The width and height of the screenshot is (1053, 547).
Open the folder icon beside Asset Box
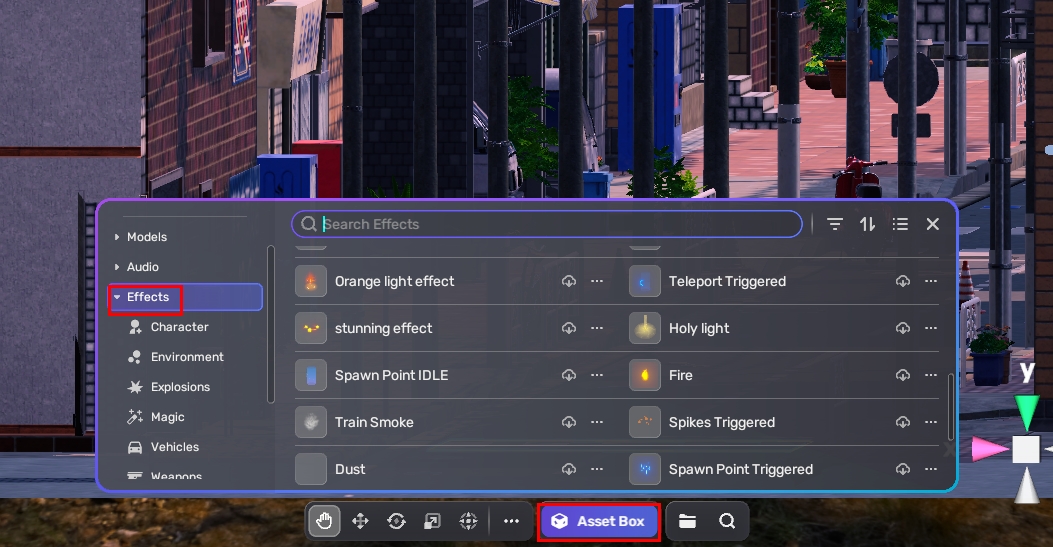pos(687,521)
